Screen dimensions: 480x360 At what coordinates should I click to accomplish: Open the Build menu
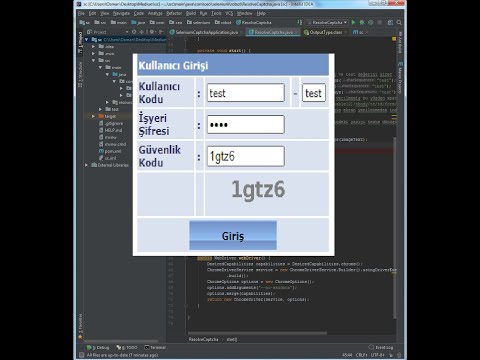[x=191, y=13]
